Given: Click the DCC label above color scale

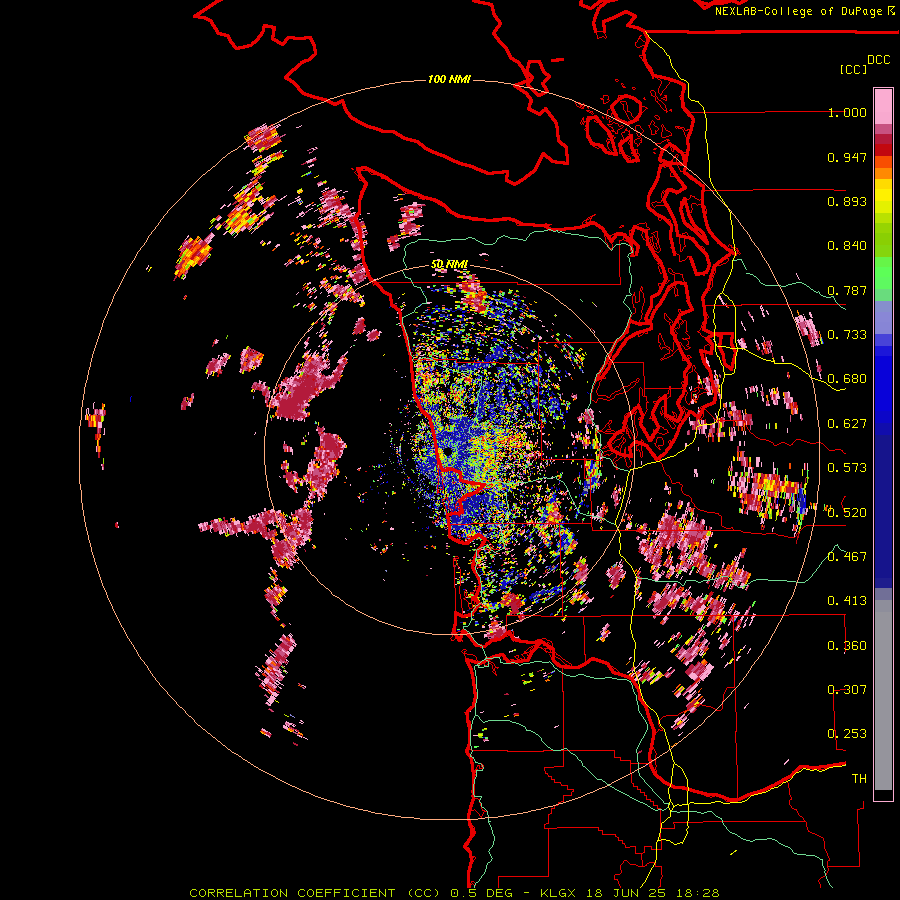Looking at the screenshot, I should (878, 60).
